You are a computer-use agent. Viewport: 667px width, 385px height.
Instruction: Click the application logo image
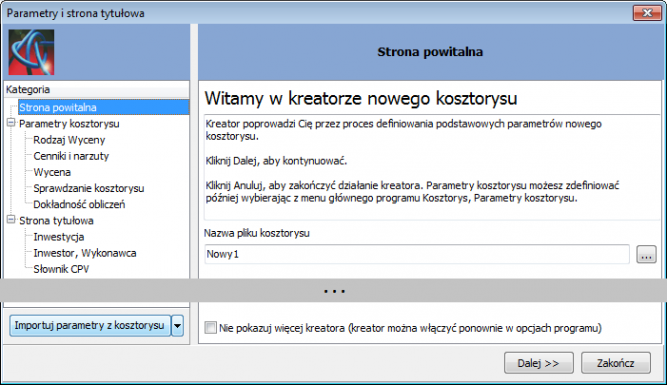tap(31, 52)
